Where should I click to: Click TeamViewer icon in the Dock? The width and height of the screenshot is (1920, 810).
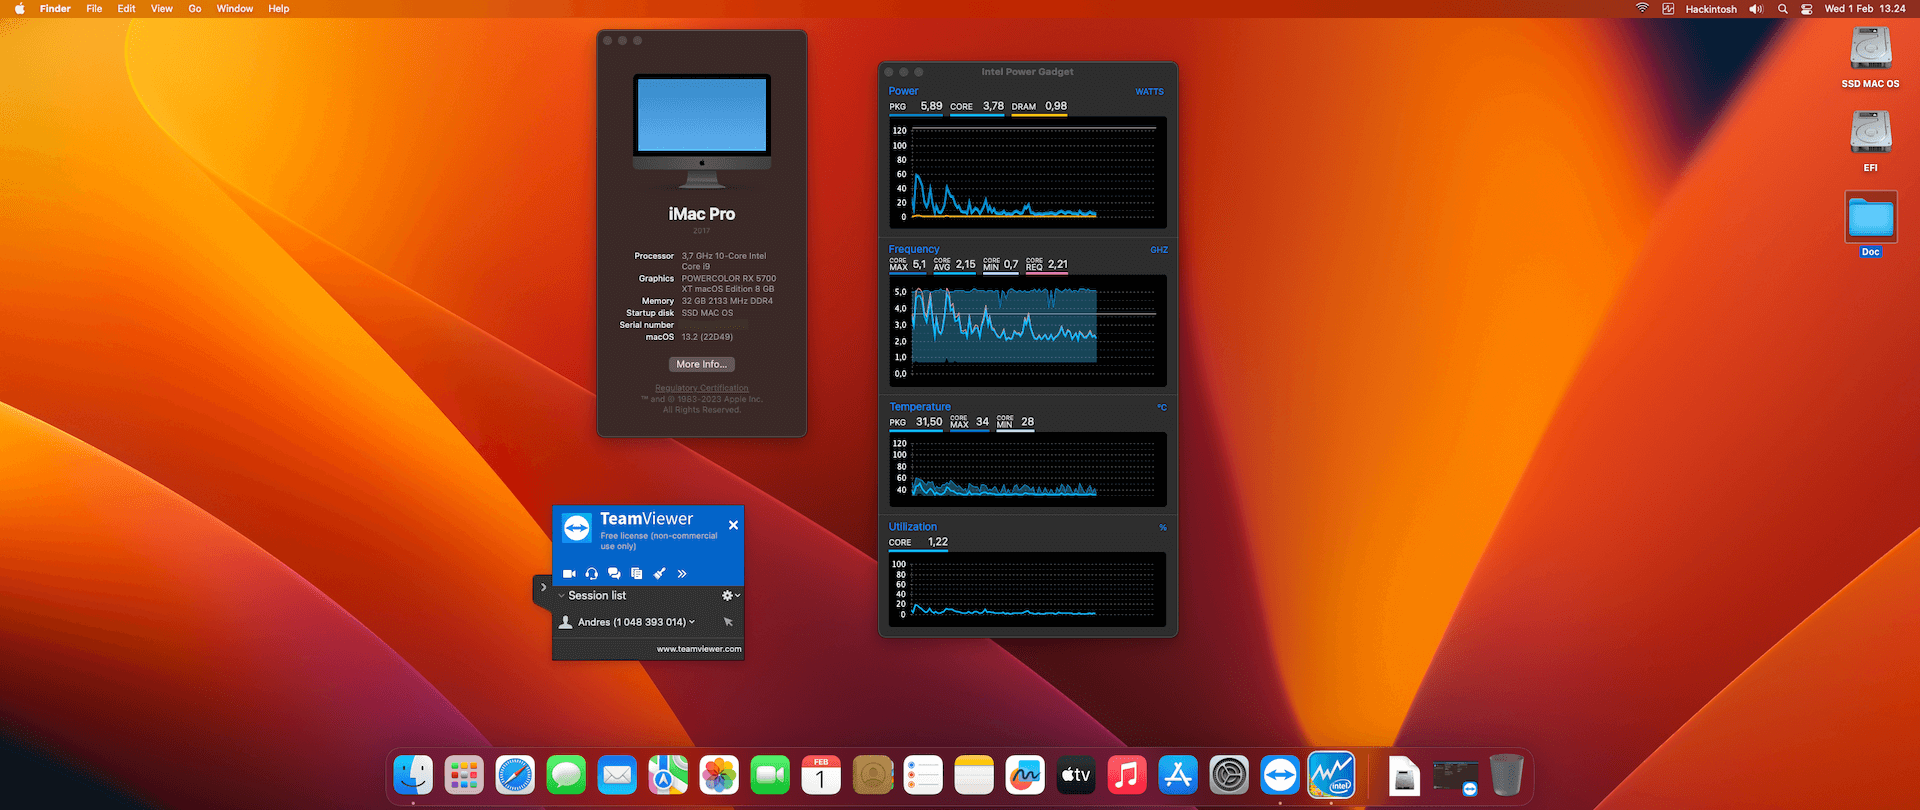click(x=1280, y=775)
